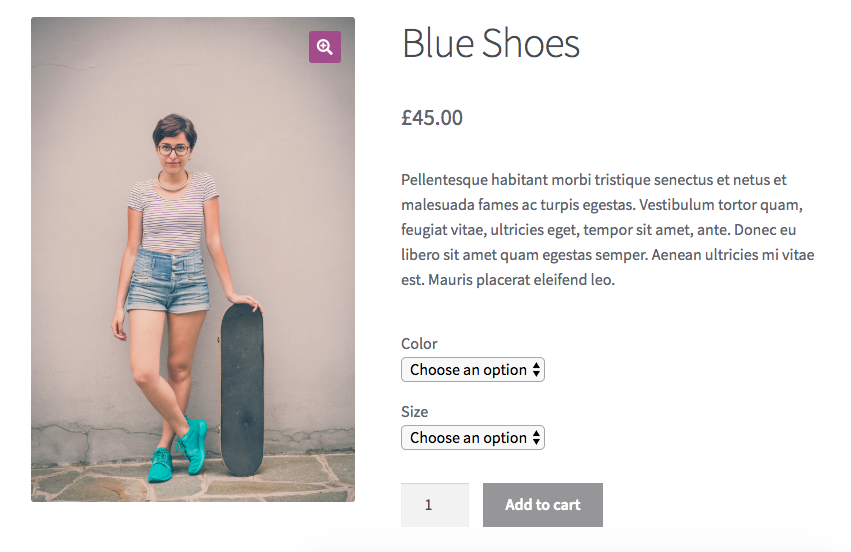This screenshot has height=552, width=851.
Task: Click the Size field label
Action: pyautogui.click(x=415, y=411)
